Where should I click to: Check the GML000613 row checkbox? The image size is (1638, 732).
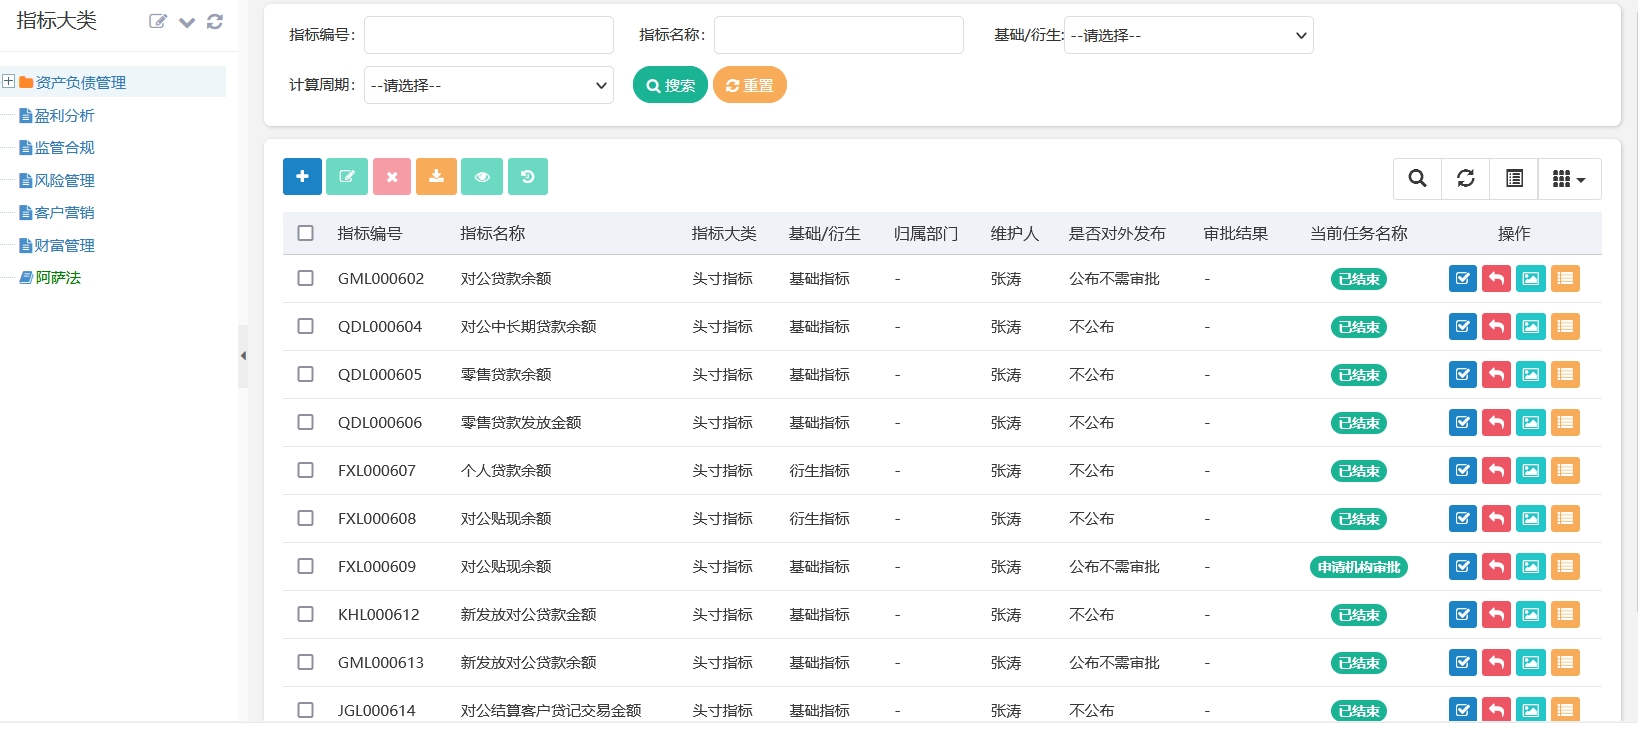306,662
